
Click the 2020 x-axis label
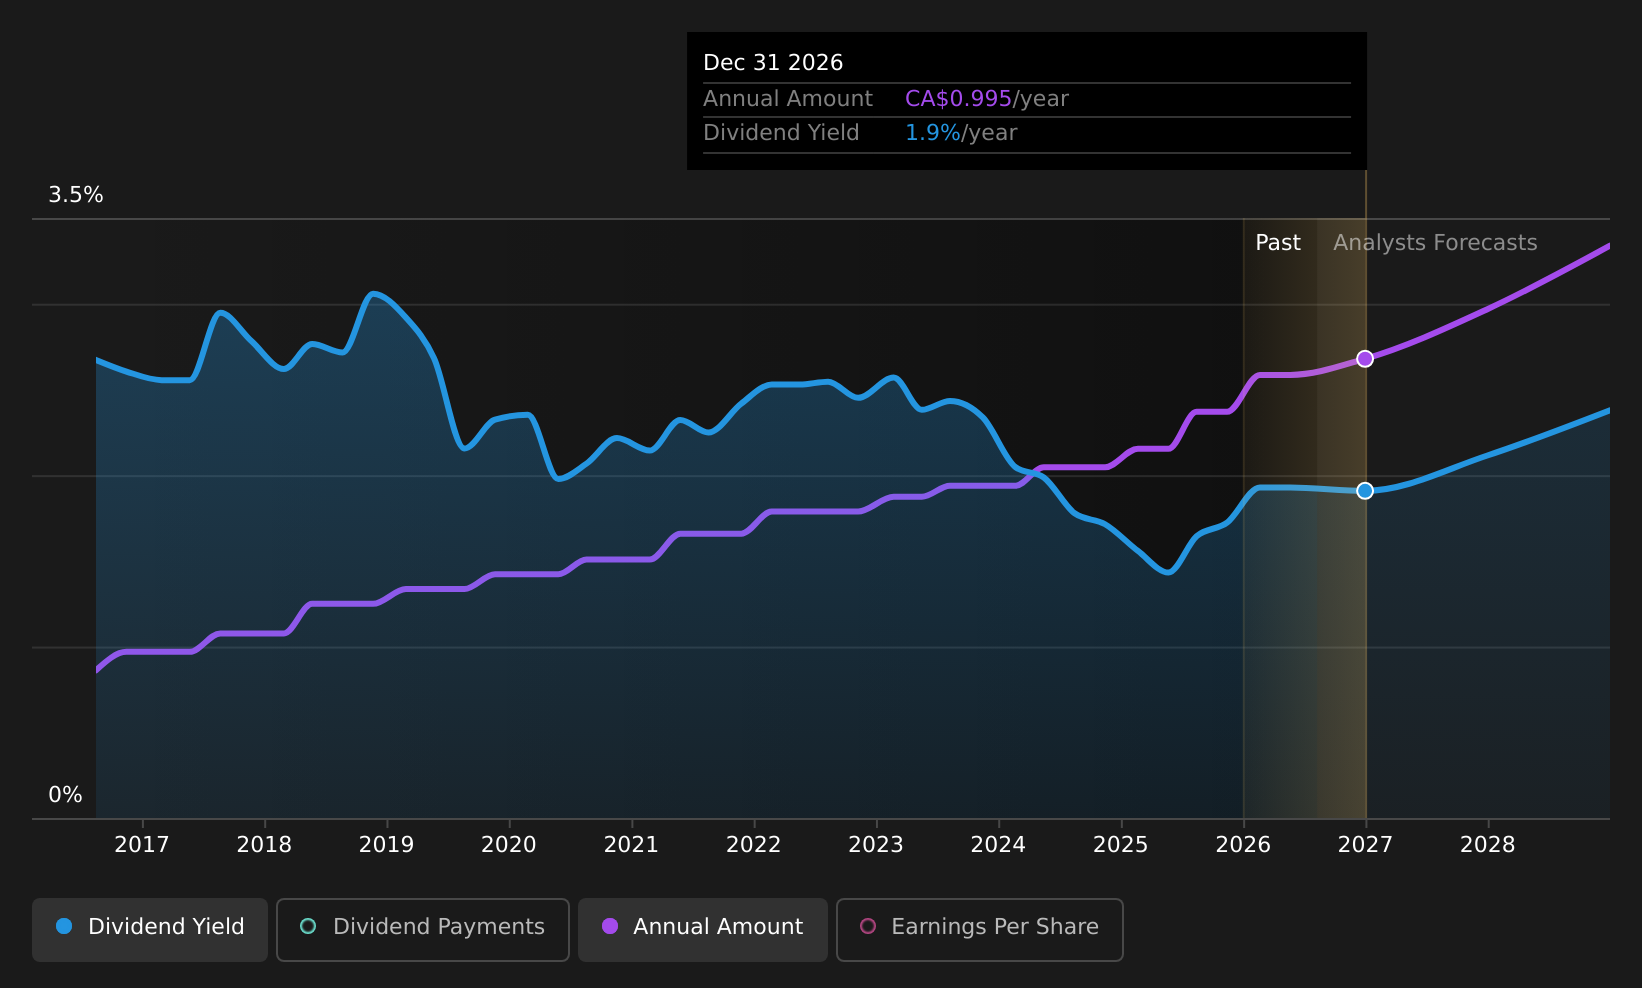pyautogui.click(x=509, y=845)
